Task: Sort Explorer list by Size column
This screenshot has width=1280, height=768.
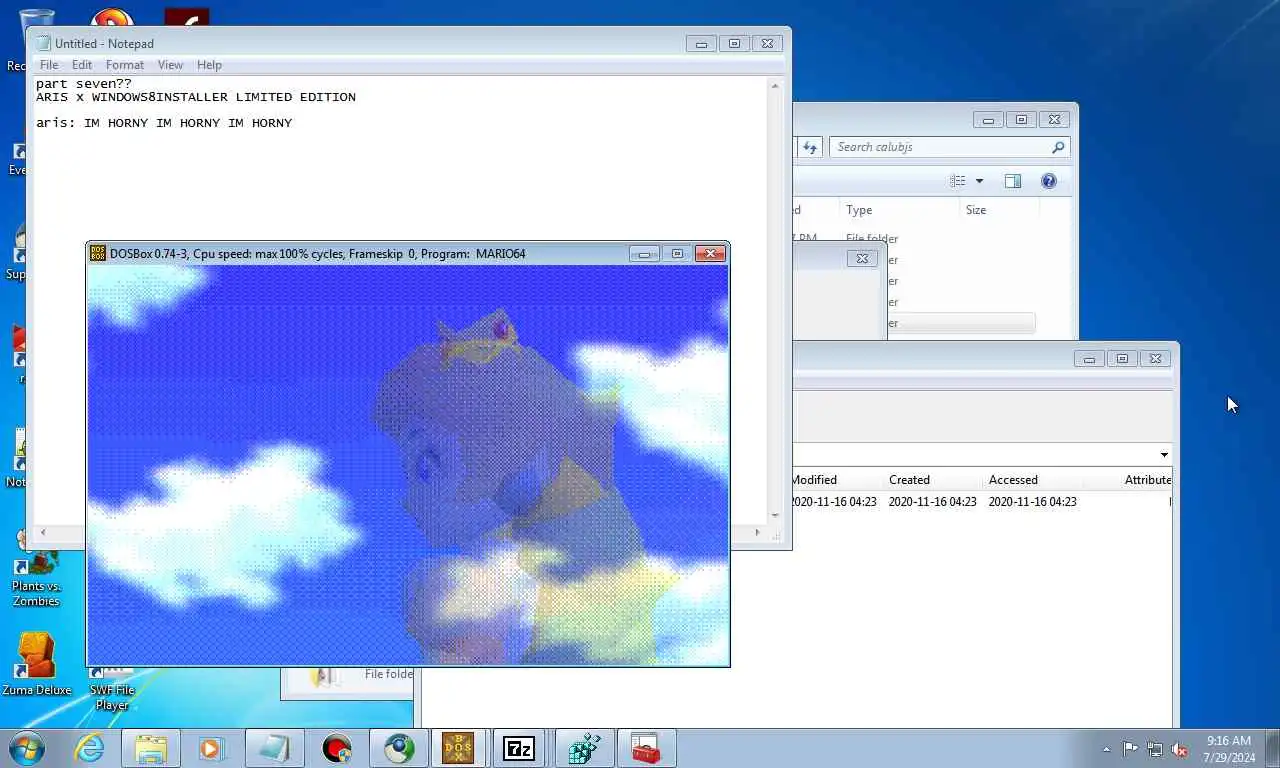Action: point(999,210)
